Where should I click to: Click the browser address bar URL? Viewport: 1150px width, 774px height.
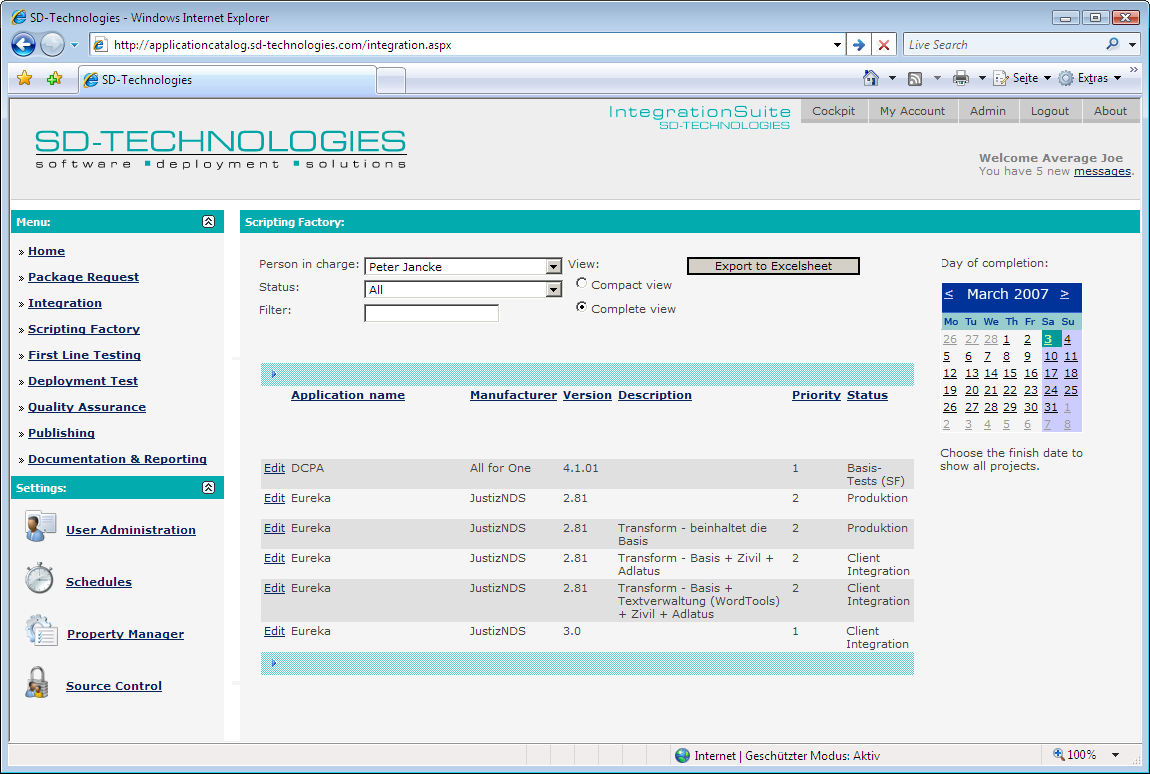pos(282,45)
